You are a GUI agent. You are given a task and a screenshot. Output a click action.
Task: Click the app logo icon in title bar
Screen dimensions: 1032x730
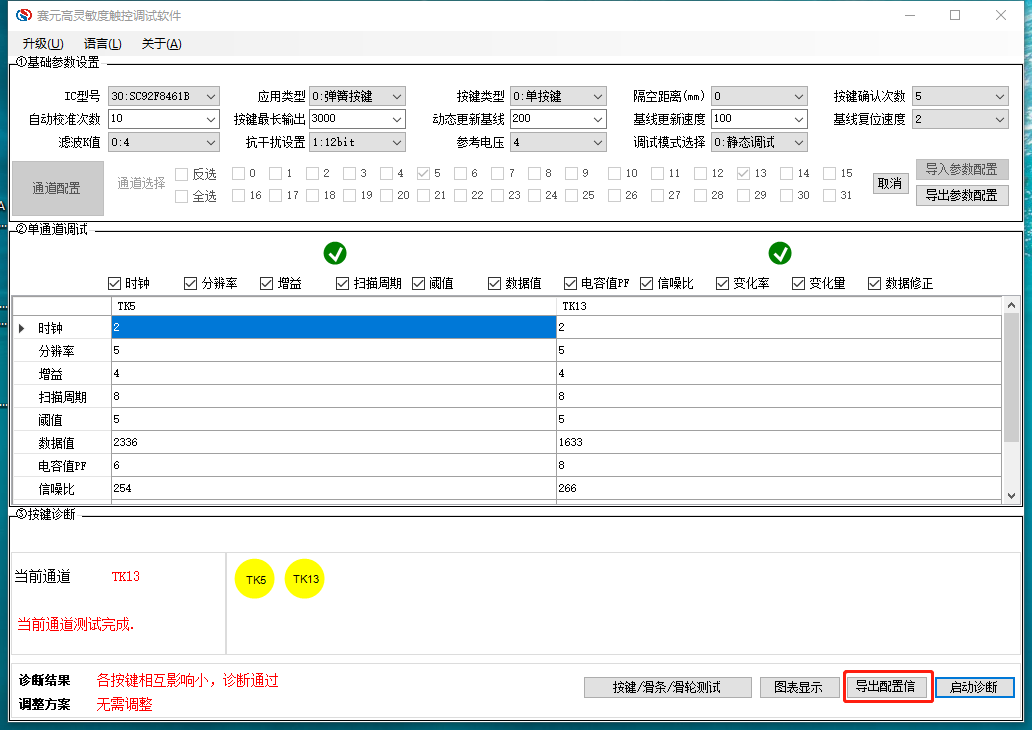[x=24, y=14]
